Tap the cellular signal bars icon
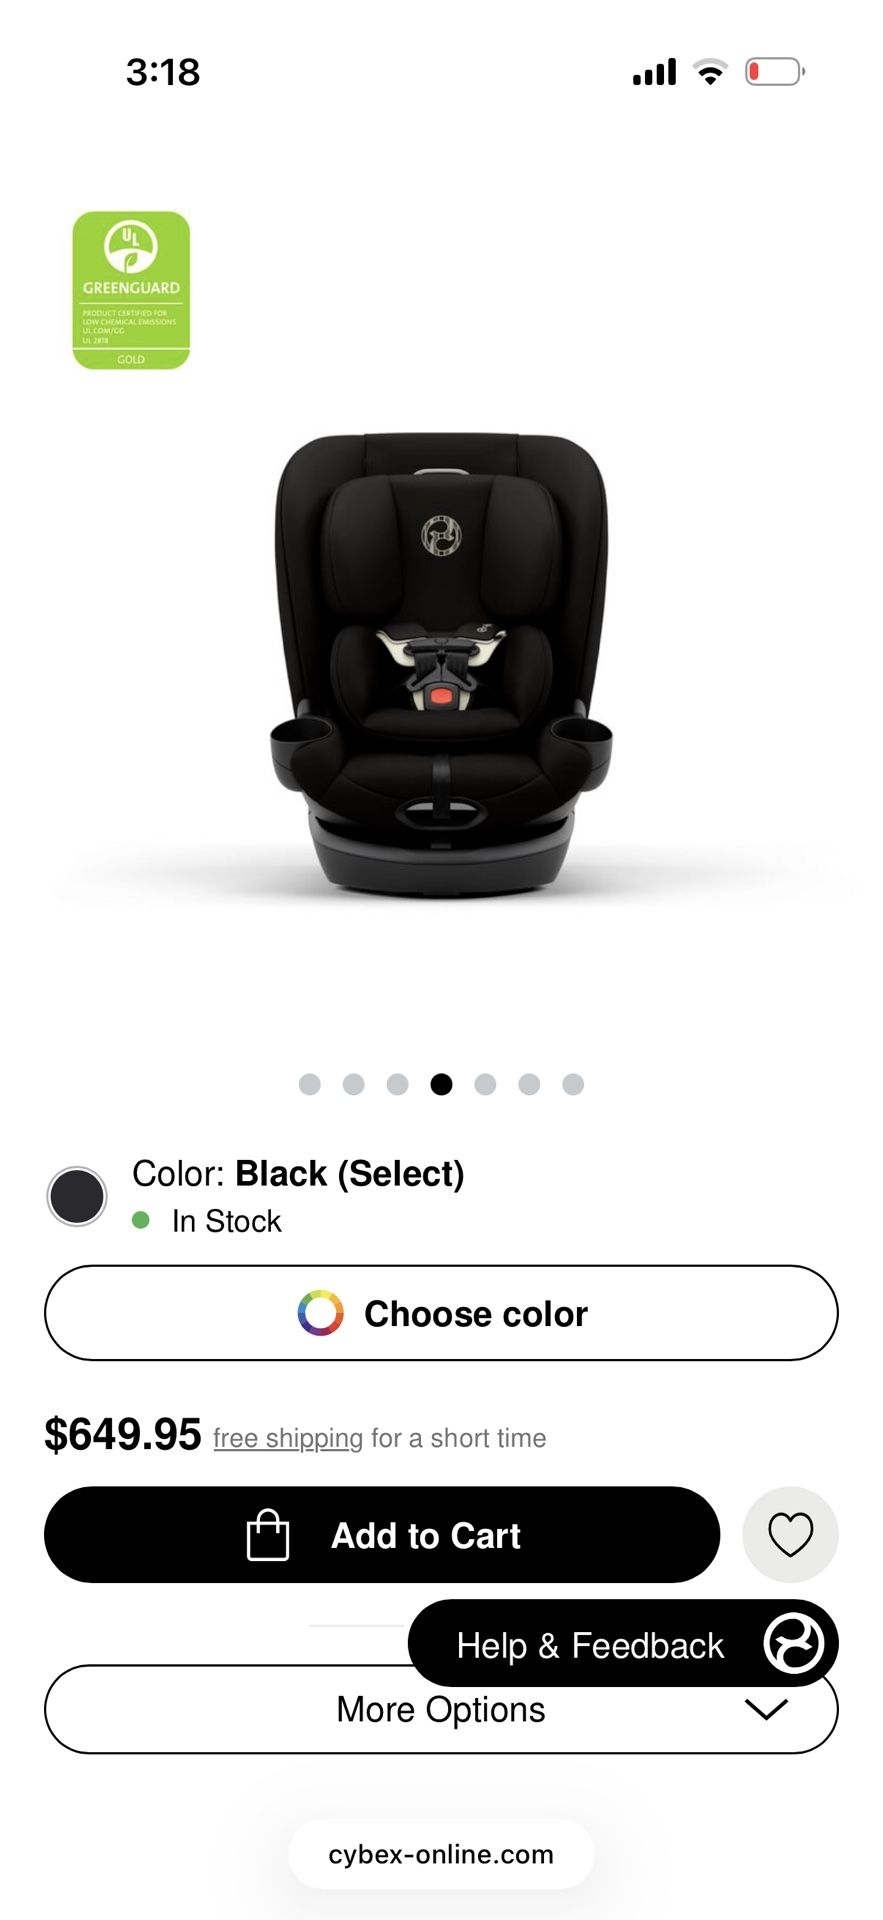 pos(655,72)
